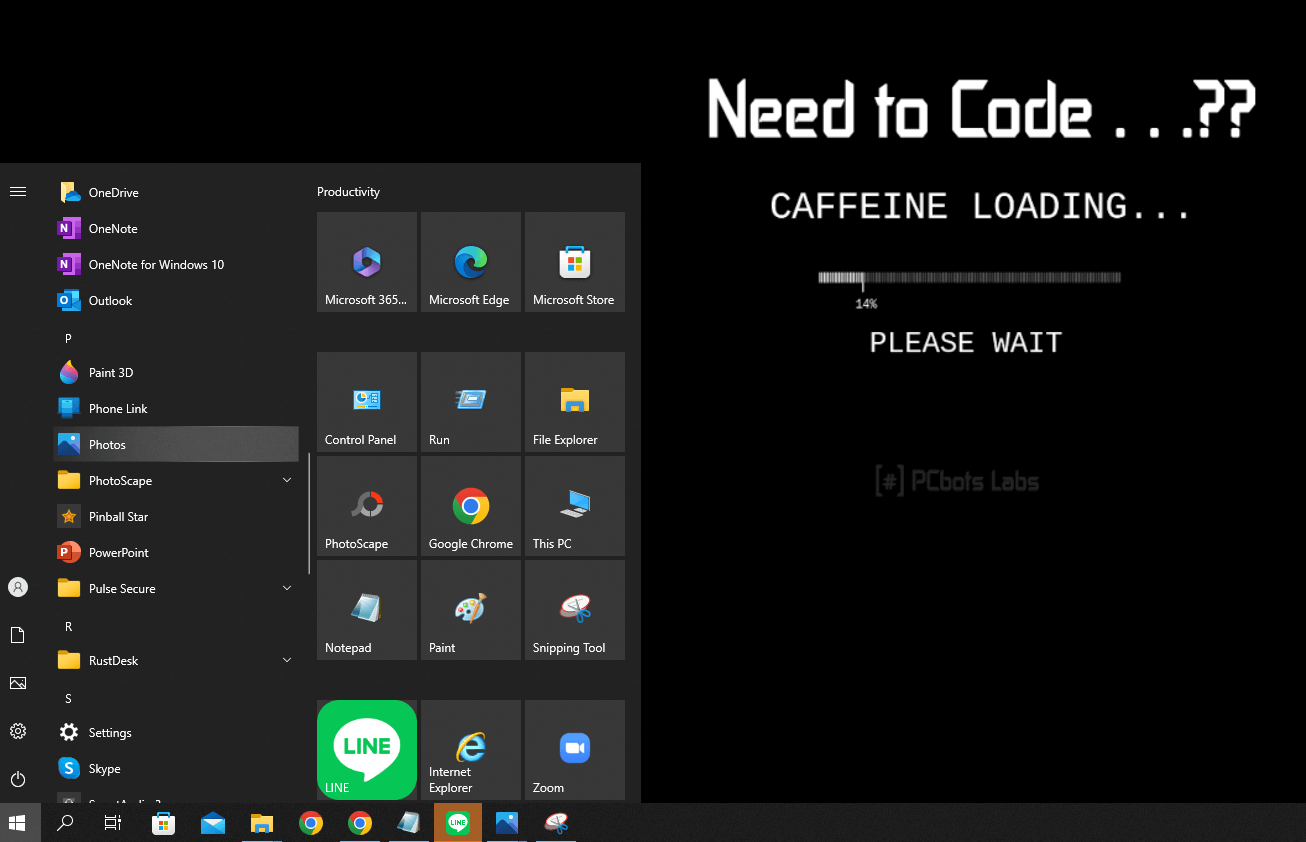Click the letter P section header
The height and width of the screenshot is (842, 1306).
click(68, 339)
